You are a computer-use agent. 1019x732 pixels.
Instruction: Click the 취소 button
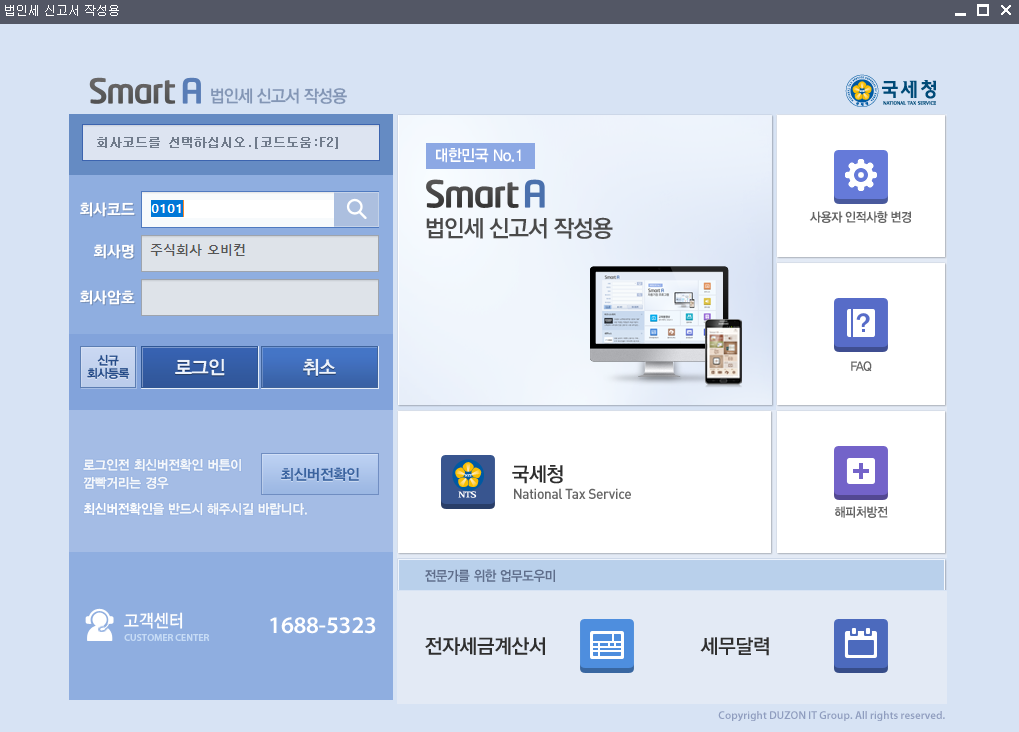(319, 367)
